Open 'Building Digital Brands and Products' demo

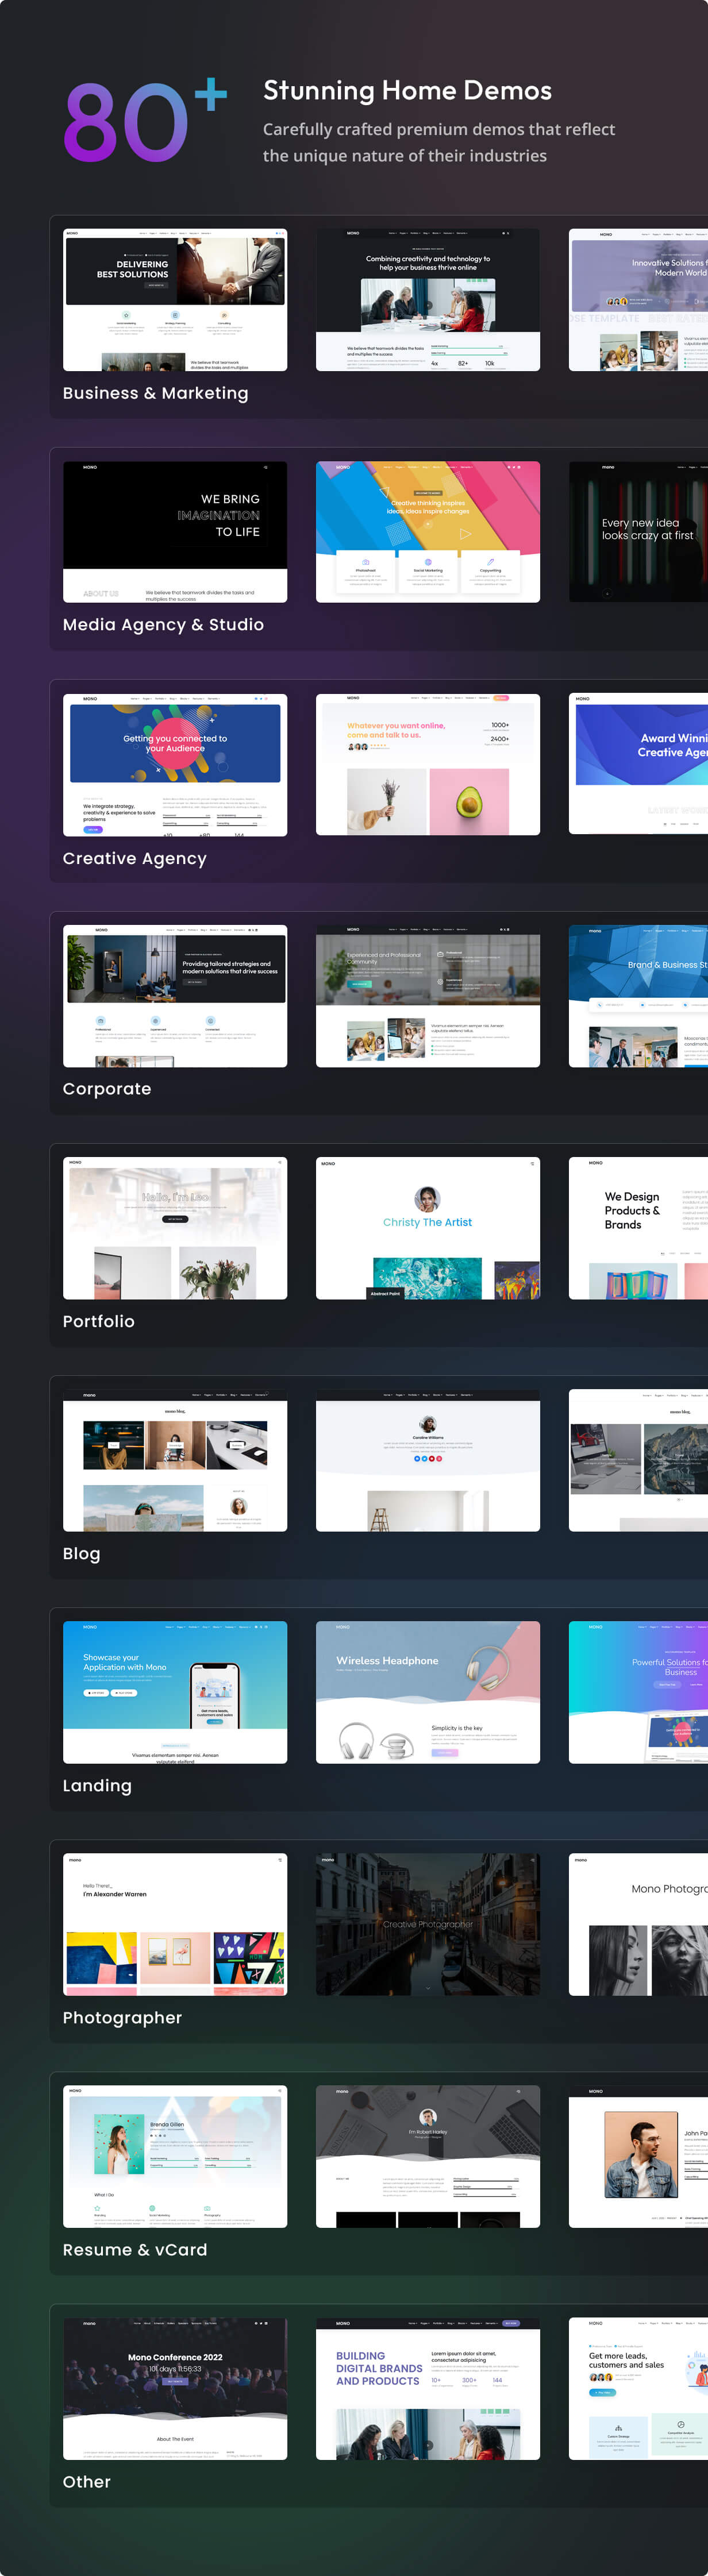point(427,2388)
